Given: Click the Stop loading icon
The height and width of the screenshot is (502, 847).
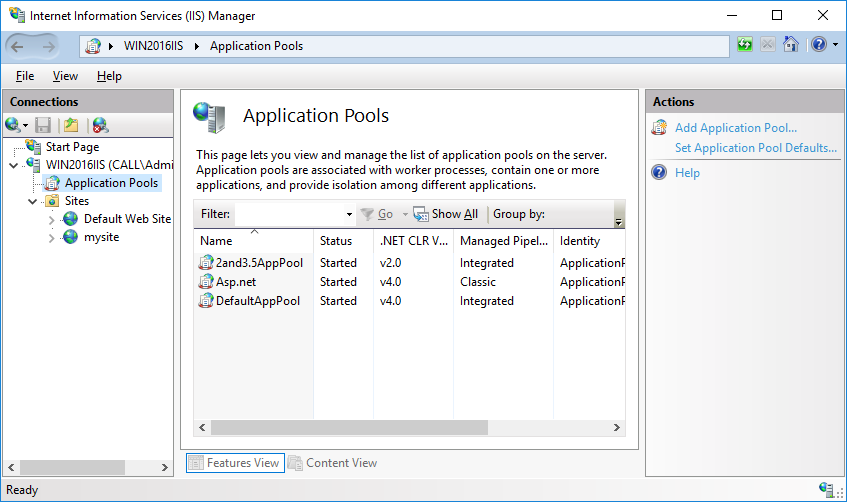Looking at the screenshot, I should (768, 44).
